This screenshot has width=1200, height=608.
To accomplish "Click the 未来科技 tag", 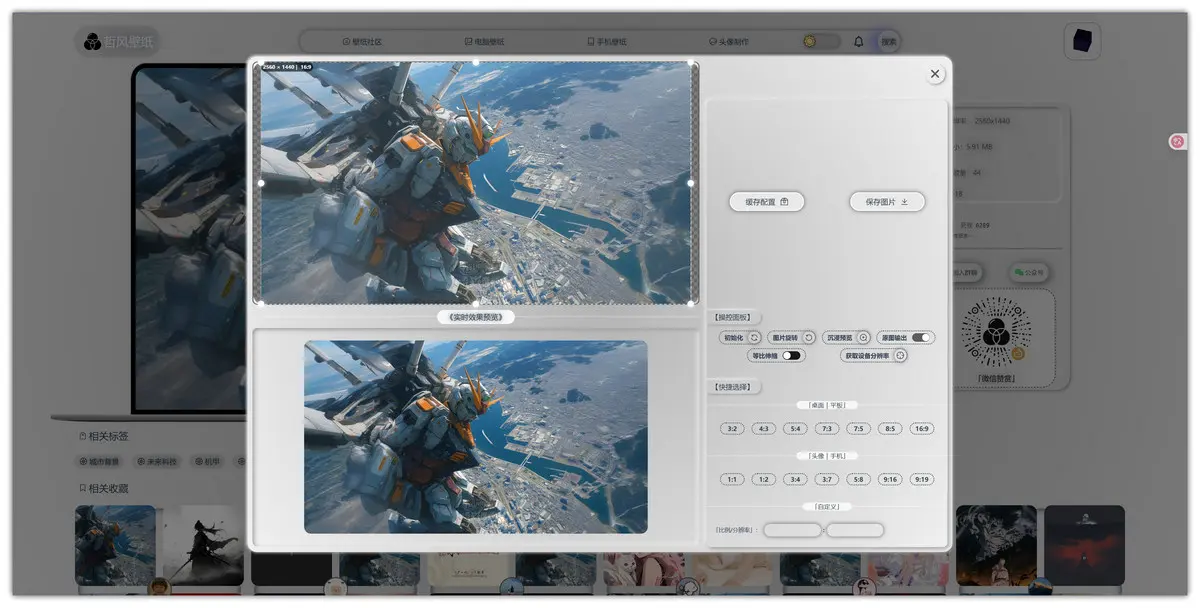I will [156, 462].
